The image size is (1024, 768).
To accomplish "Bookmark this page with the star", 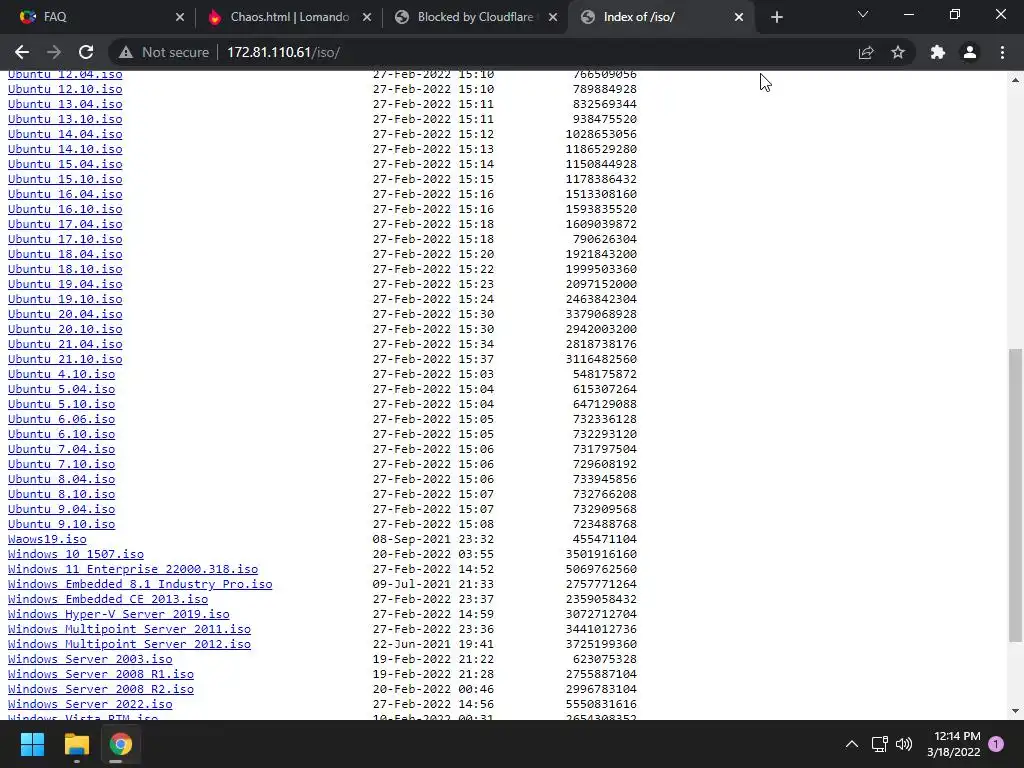I will (x=898, y=52).
